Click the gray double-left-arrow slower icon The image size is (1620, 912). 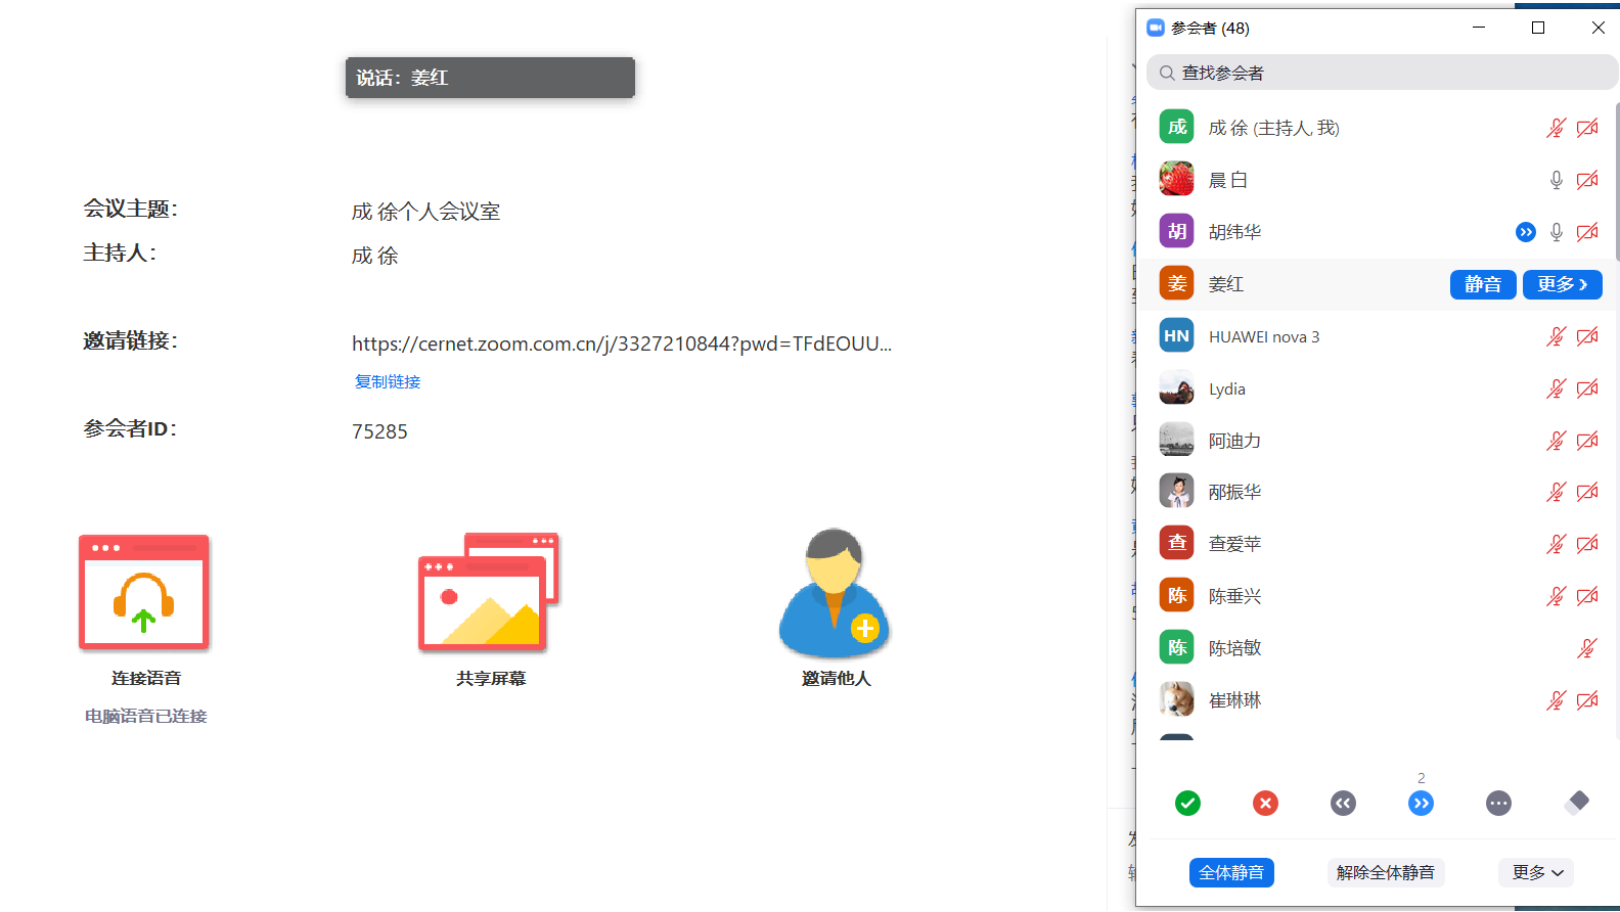tap(1343, 803)
